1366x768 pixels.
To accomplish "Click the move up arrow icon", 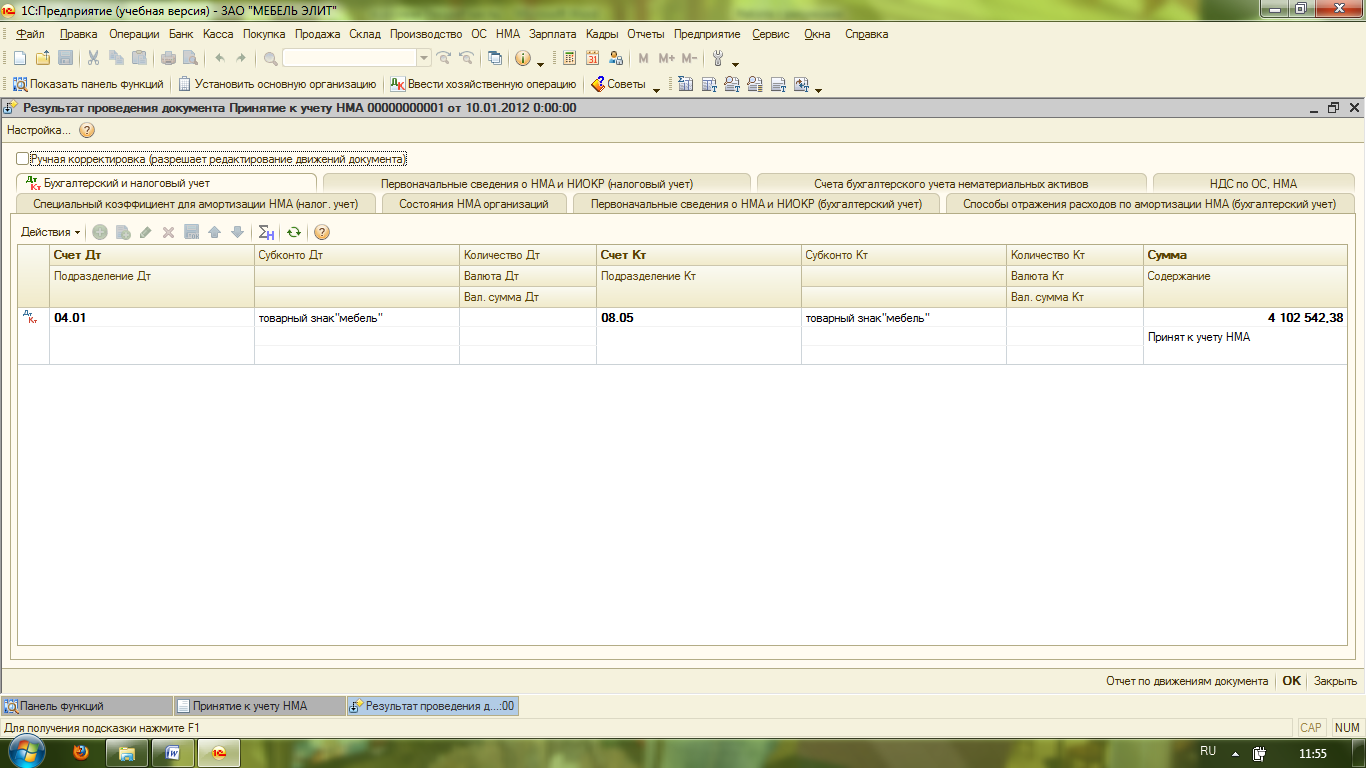I will pos(214,232).
